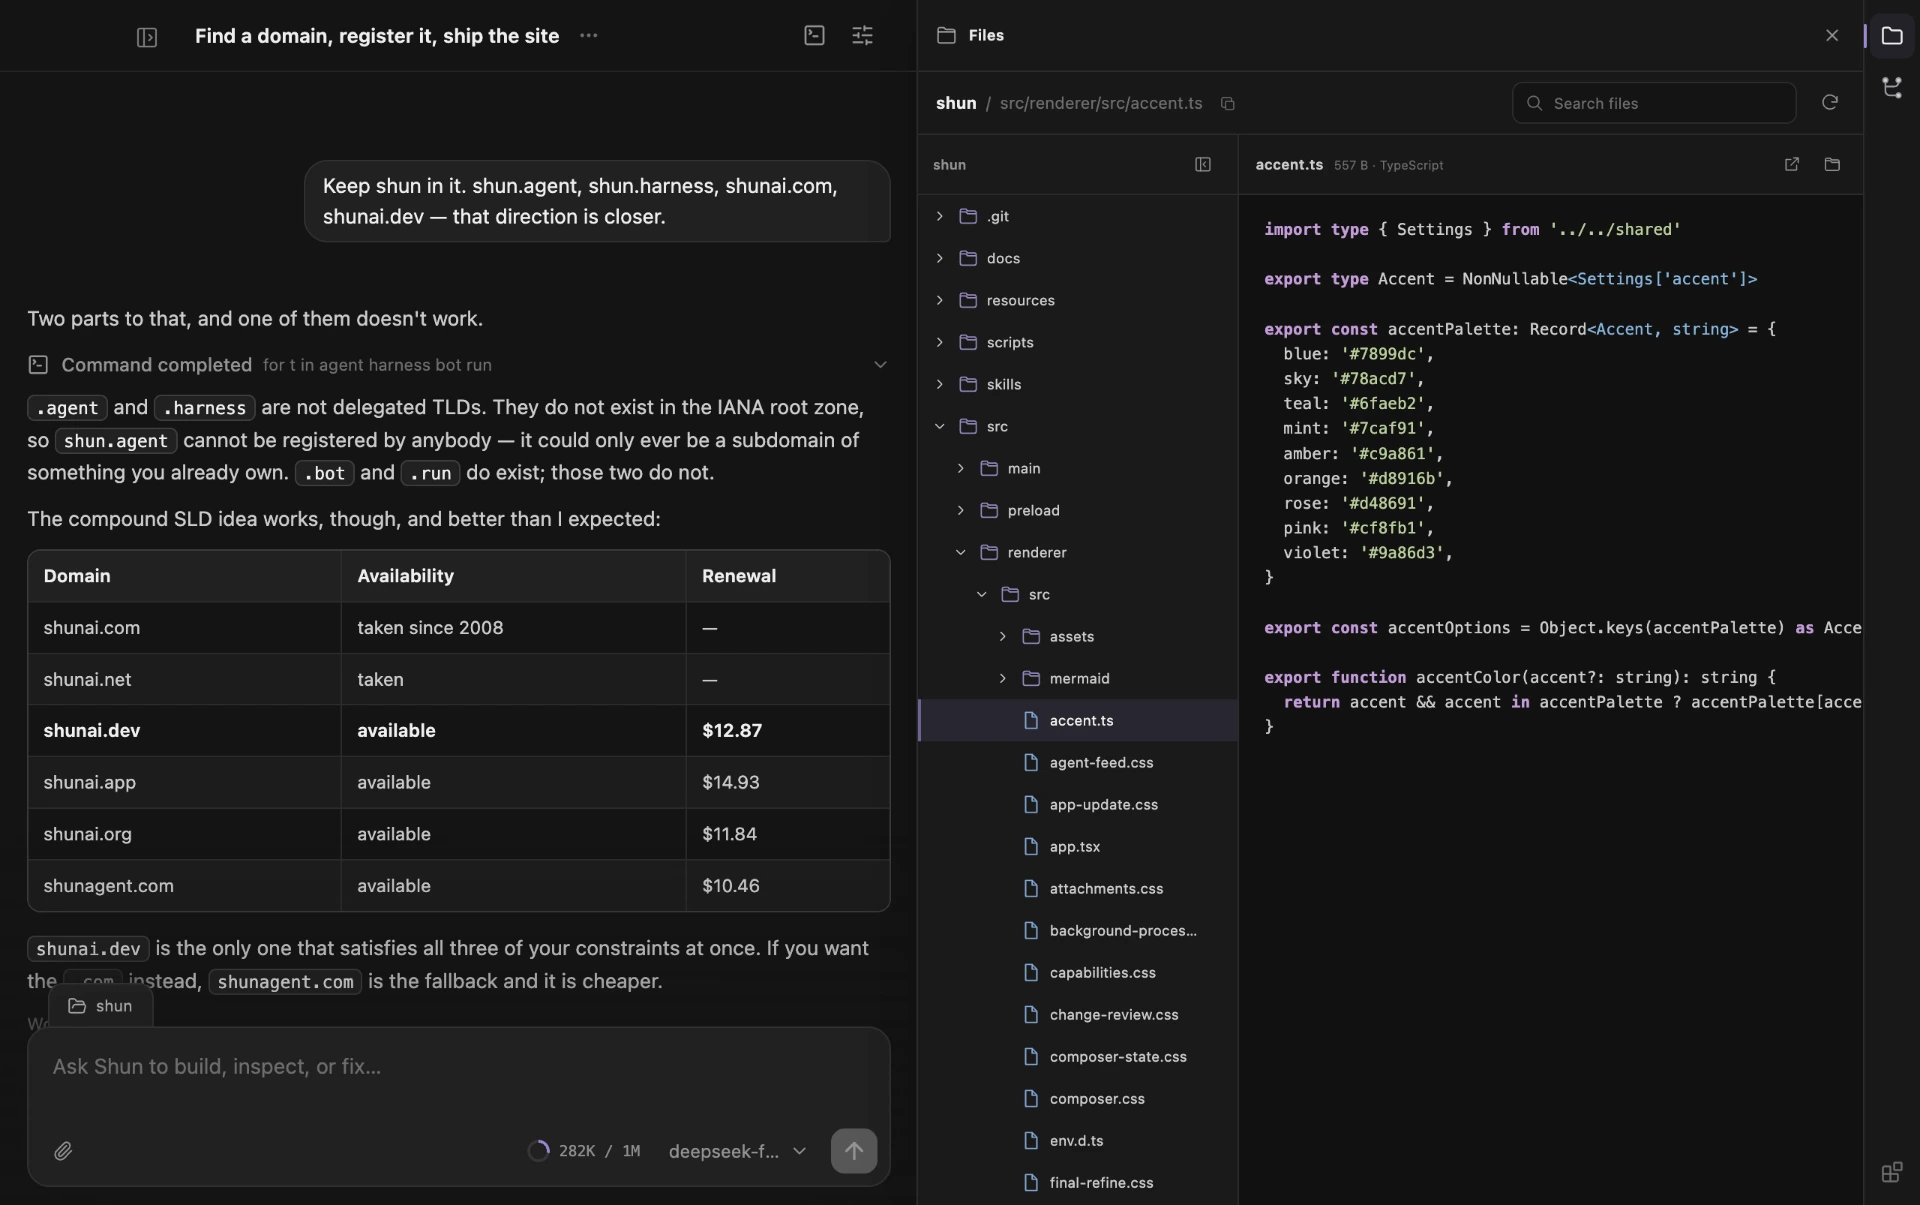Expand the scripts folder
This screenshot has width=1920, height=1205.
(1078, 342)
